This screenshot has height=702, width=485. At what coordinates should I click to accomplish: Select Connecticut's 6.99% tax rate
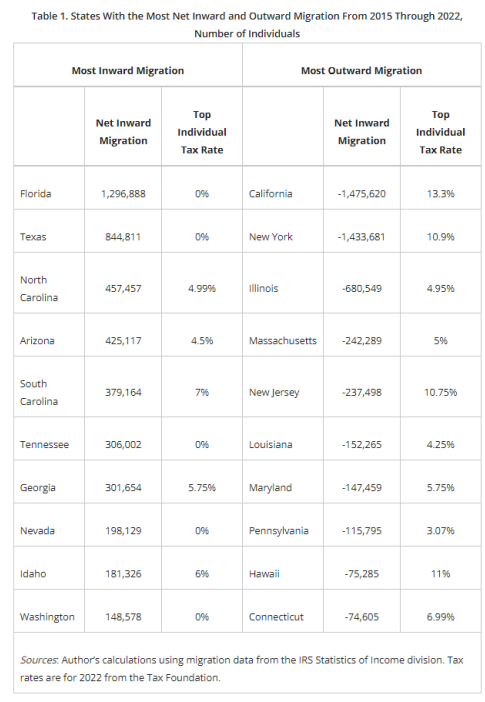(x=441, y=617)
